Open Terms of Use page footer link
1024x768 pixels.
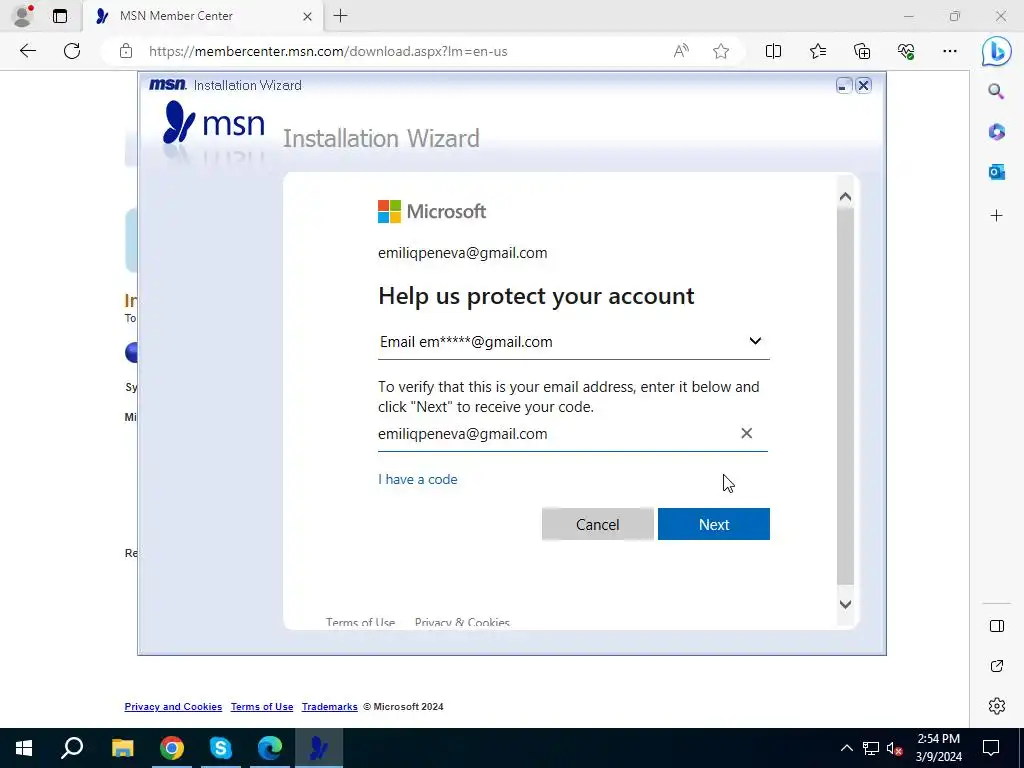point(262,707)
